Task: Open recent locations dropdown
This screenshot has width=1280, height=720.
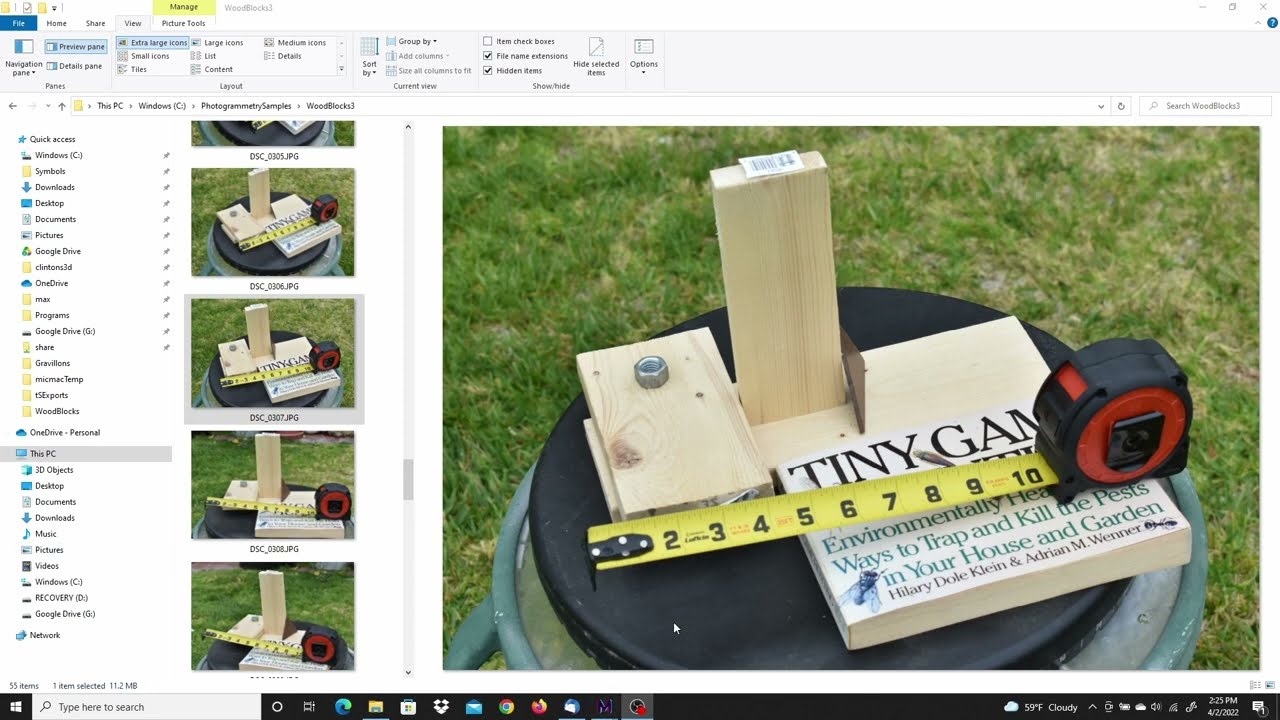Action: tap(46, 106)
